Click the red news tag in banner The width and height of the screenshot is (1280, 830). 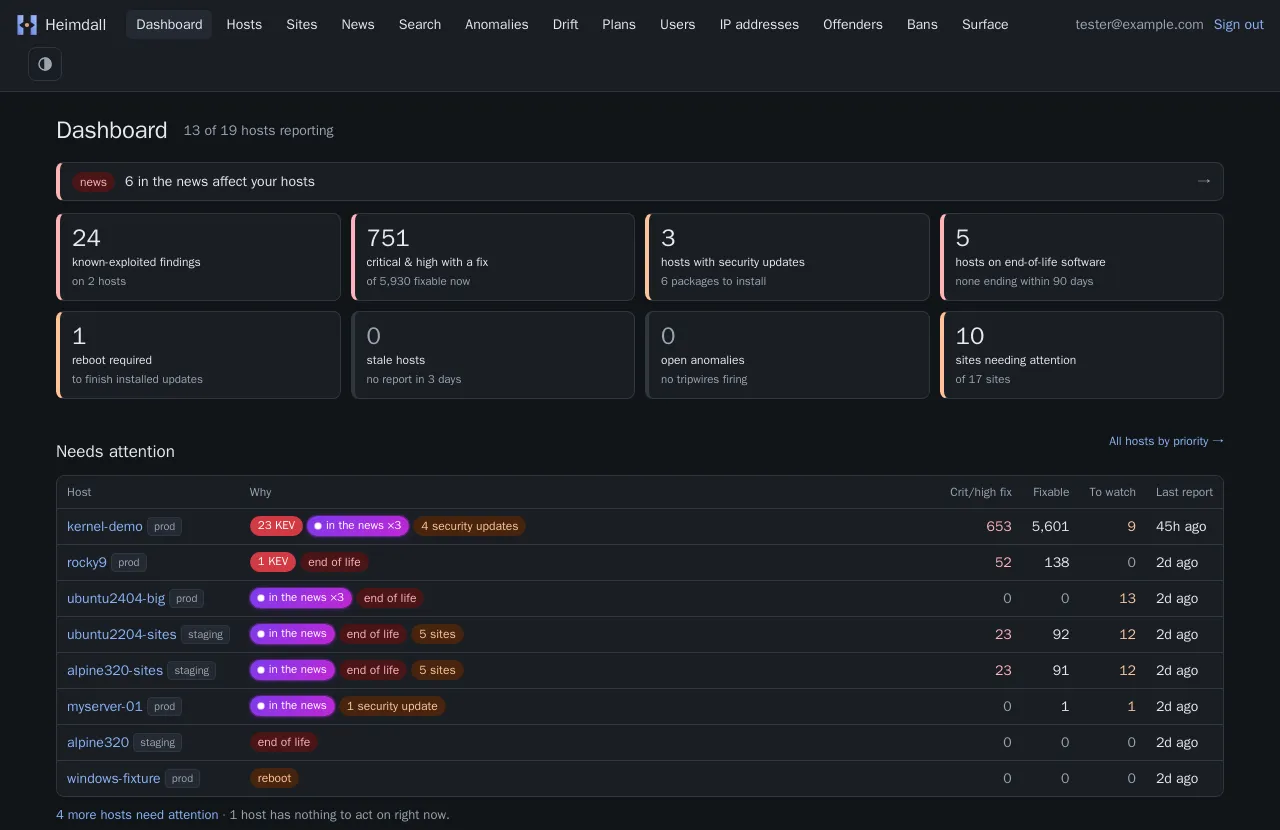(93, 182)
